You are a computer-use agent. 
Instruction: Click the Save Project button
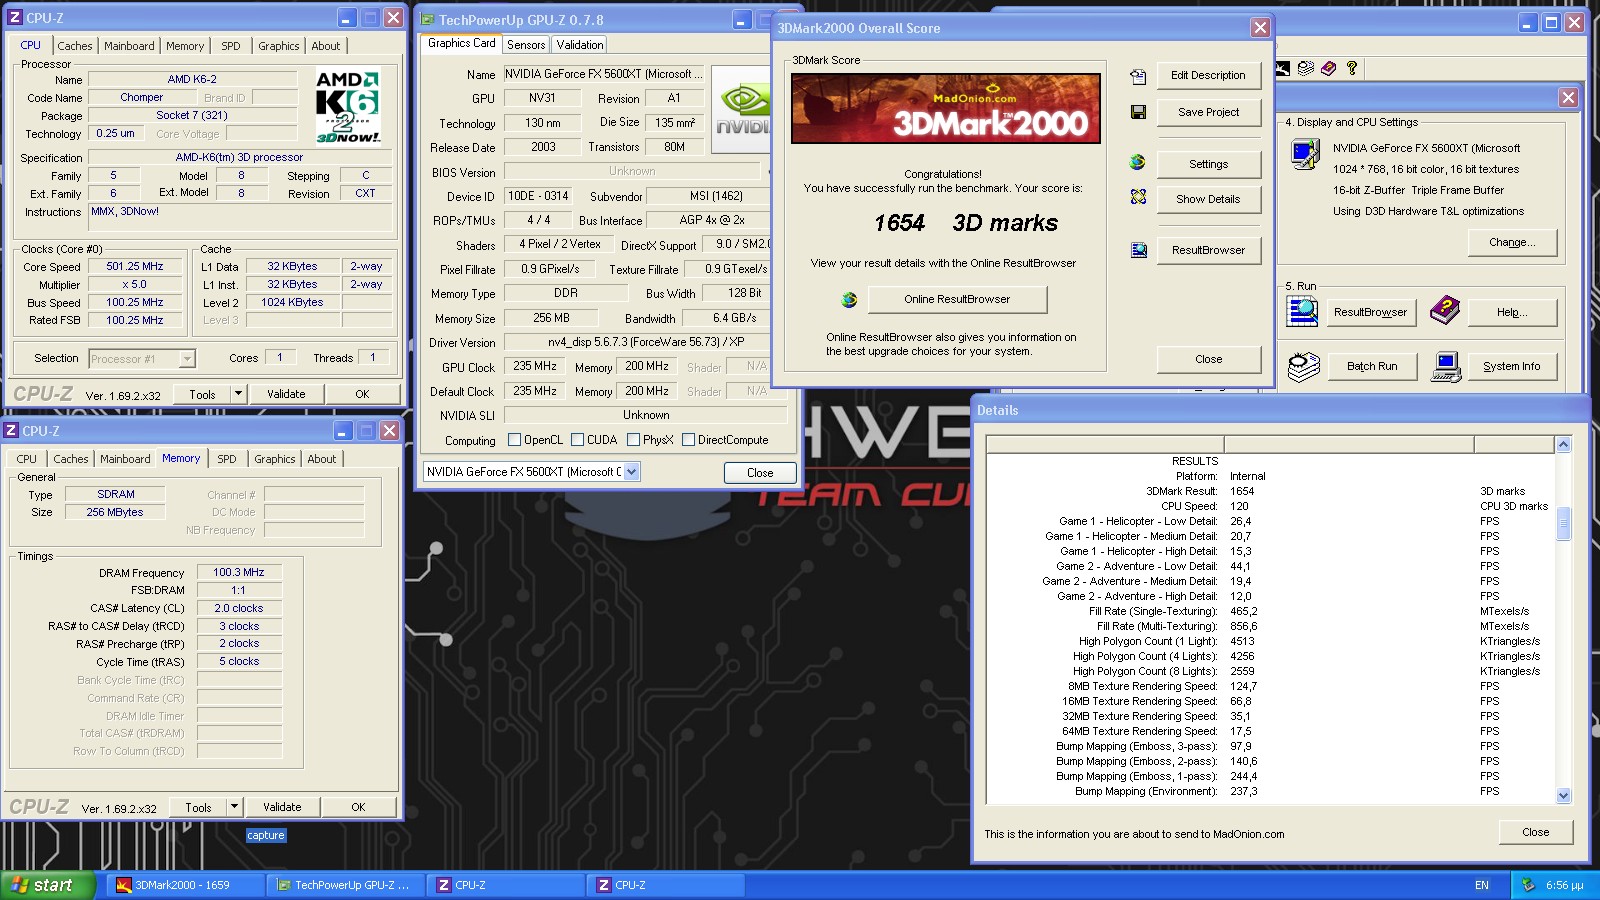coord(1208,112)
